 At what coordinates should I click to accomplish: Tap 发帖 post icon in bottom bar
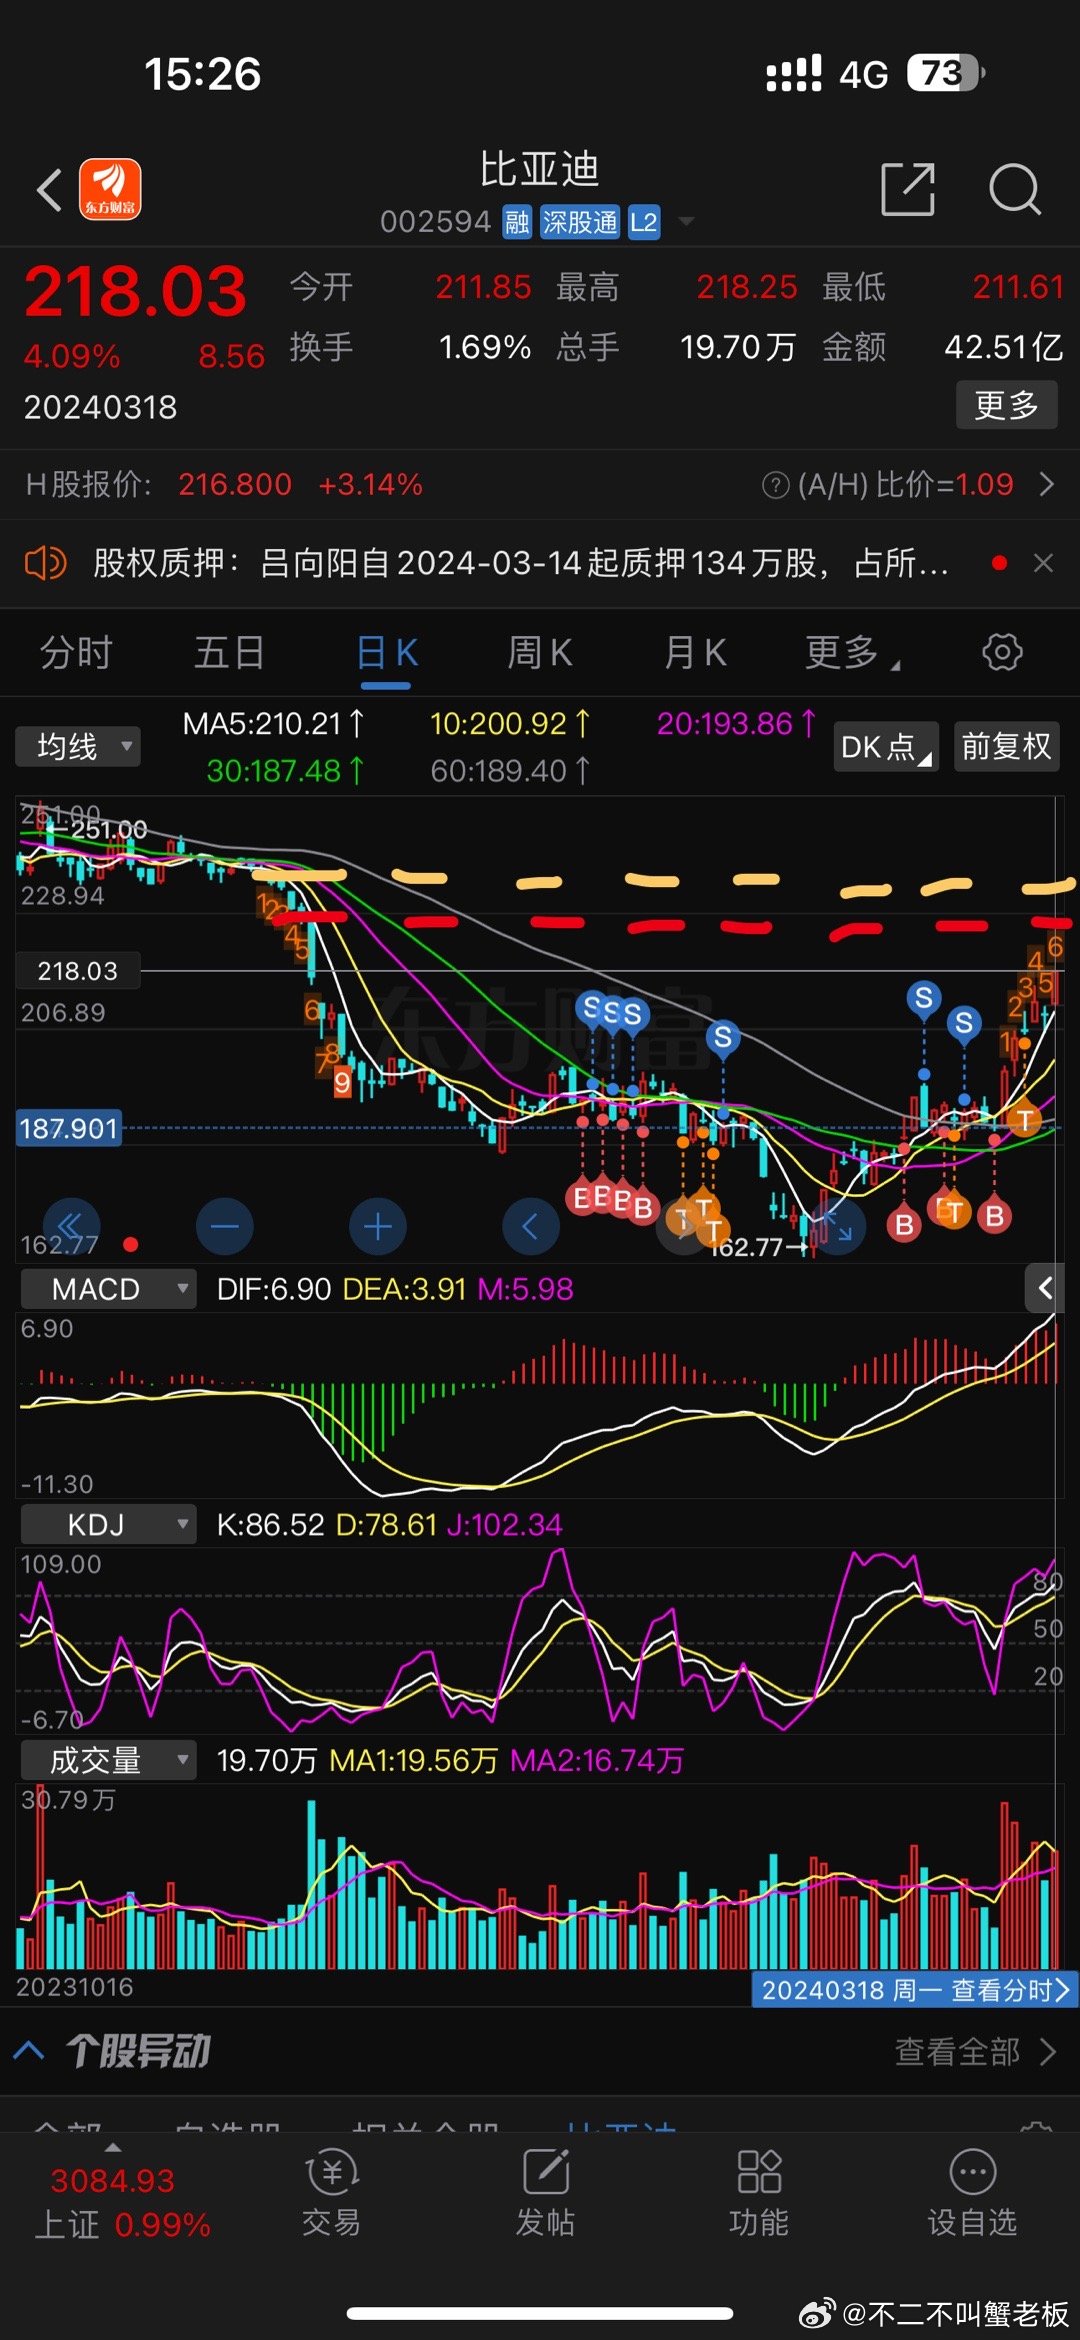pos(545,2194)
